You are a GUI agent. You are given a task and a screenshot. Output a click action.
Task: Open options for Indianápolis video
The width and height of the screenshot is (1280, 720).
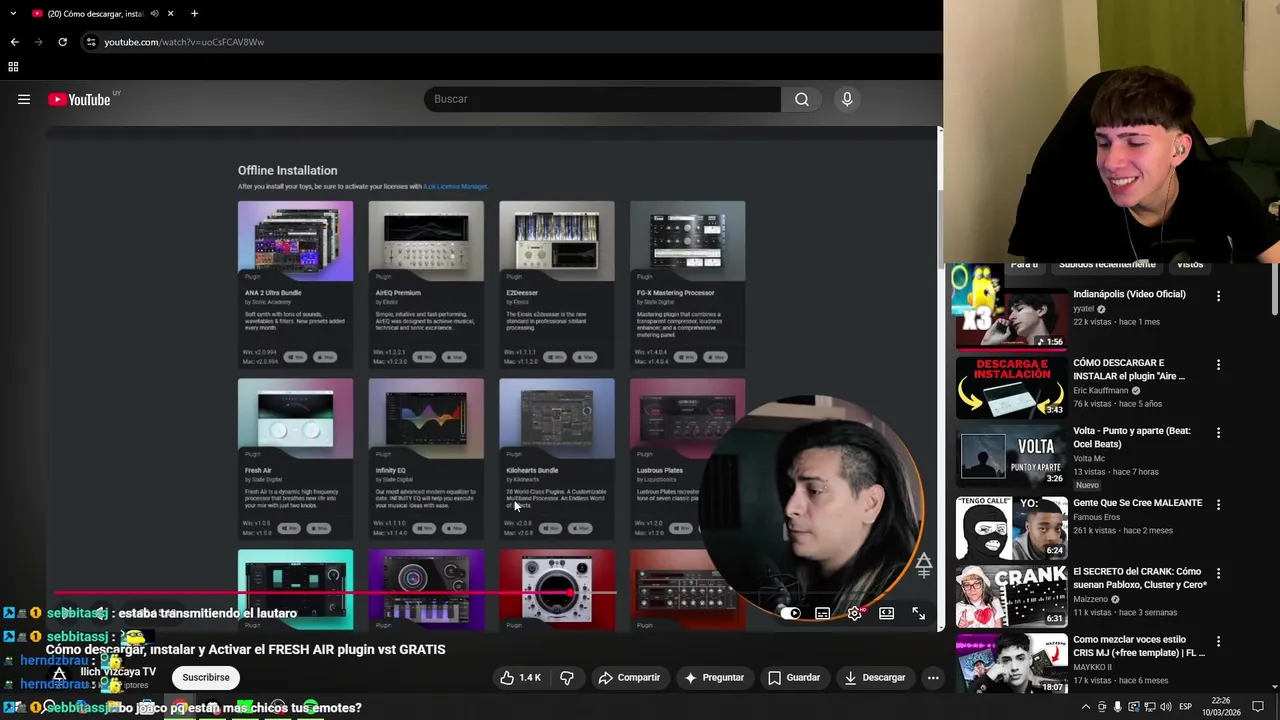tap(1218, 296)
